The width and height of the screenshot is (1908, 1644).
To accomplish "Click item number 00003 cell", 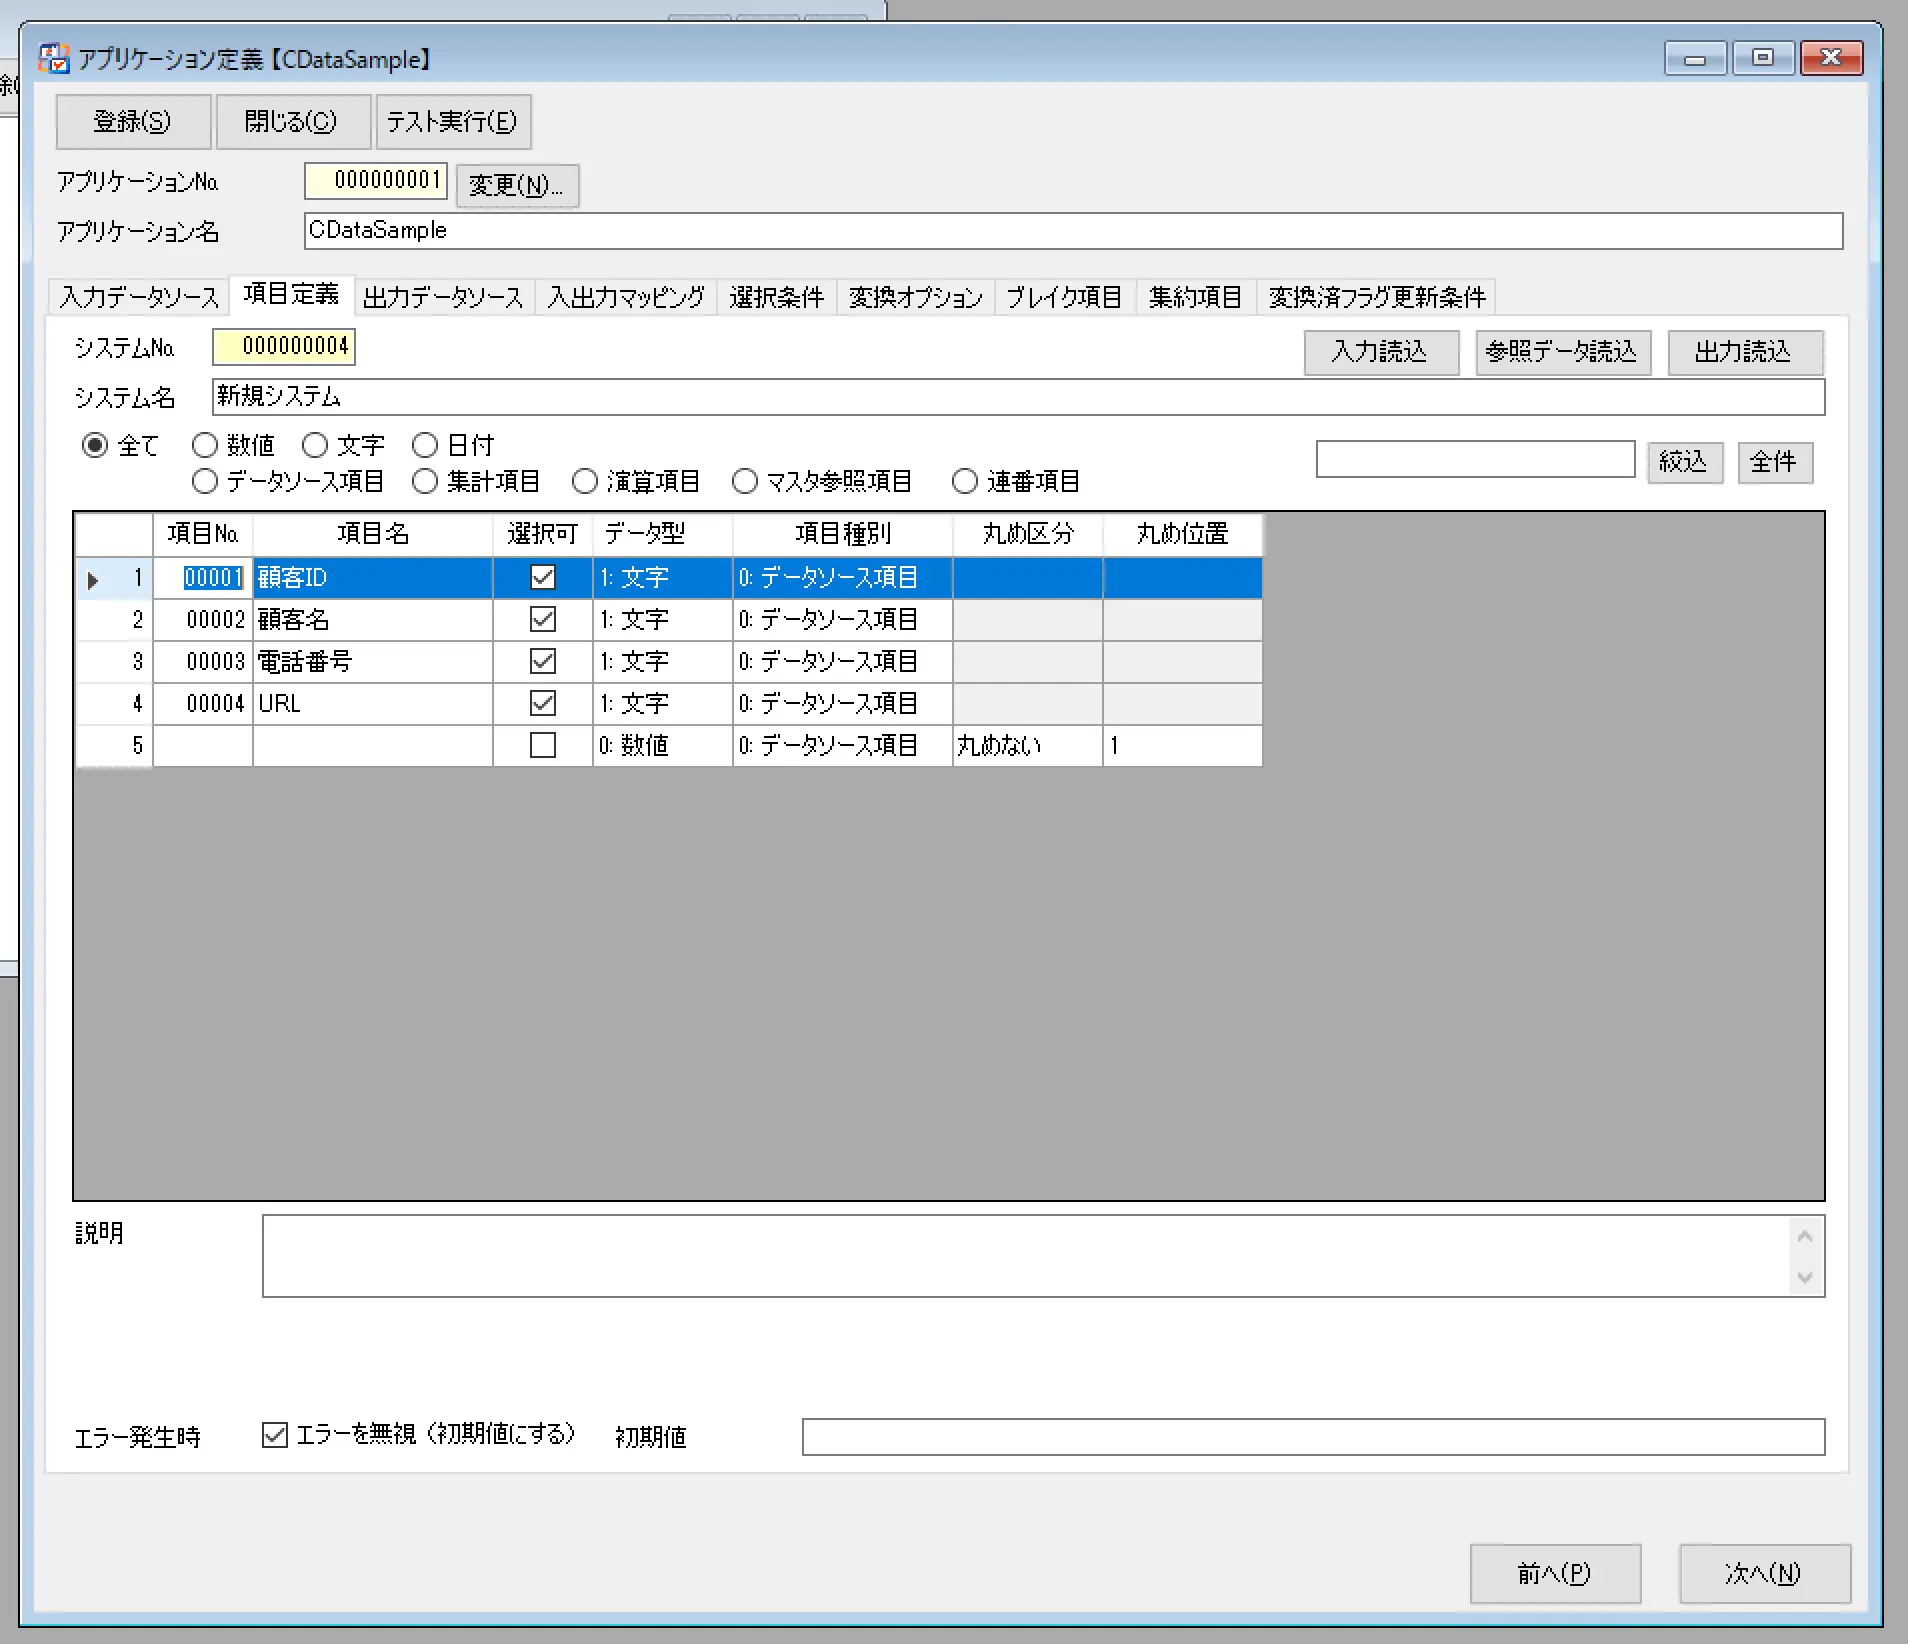I will pyautogui.click(x=203, y=662).
